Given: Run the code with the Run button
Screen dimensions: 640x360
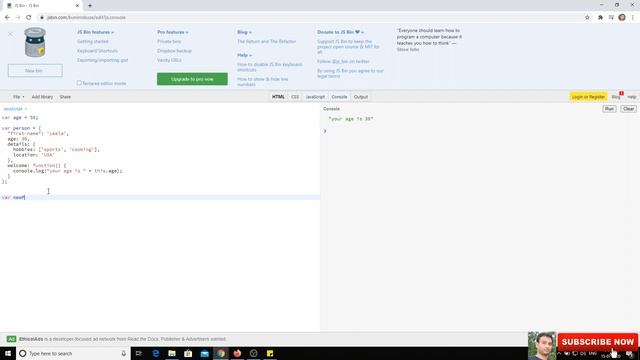Looking at the screenshot, I should click(x=609, y=109).
